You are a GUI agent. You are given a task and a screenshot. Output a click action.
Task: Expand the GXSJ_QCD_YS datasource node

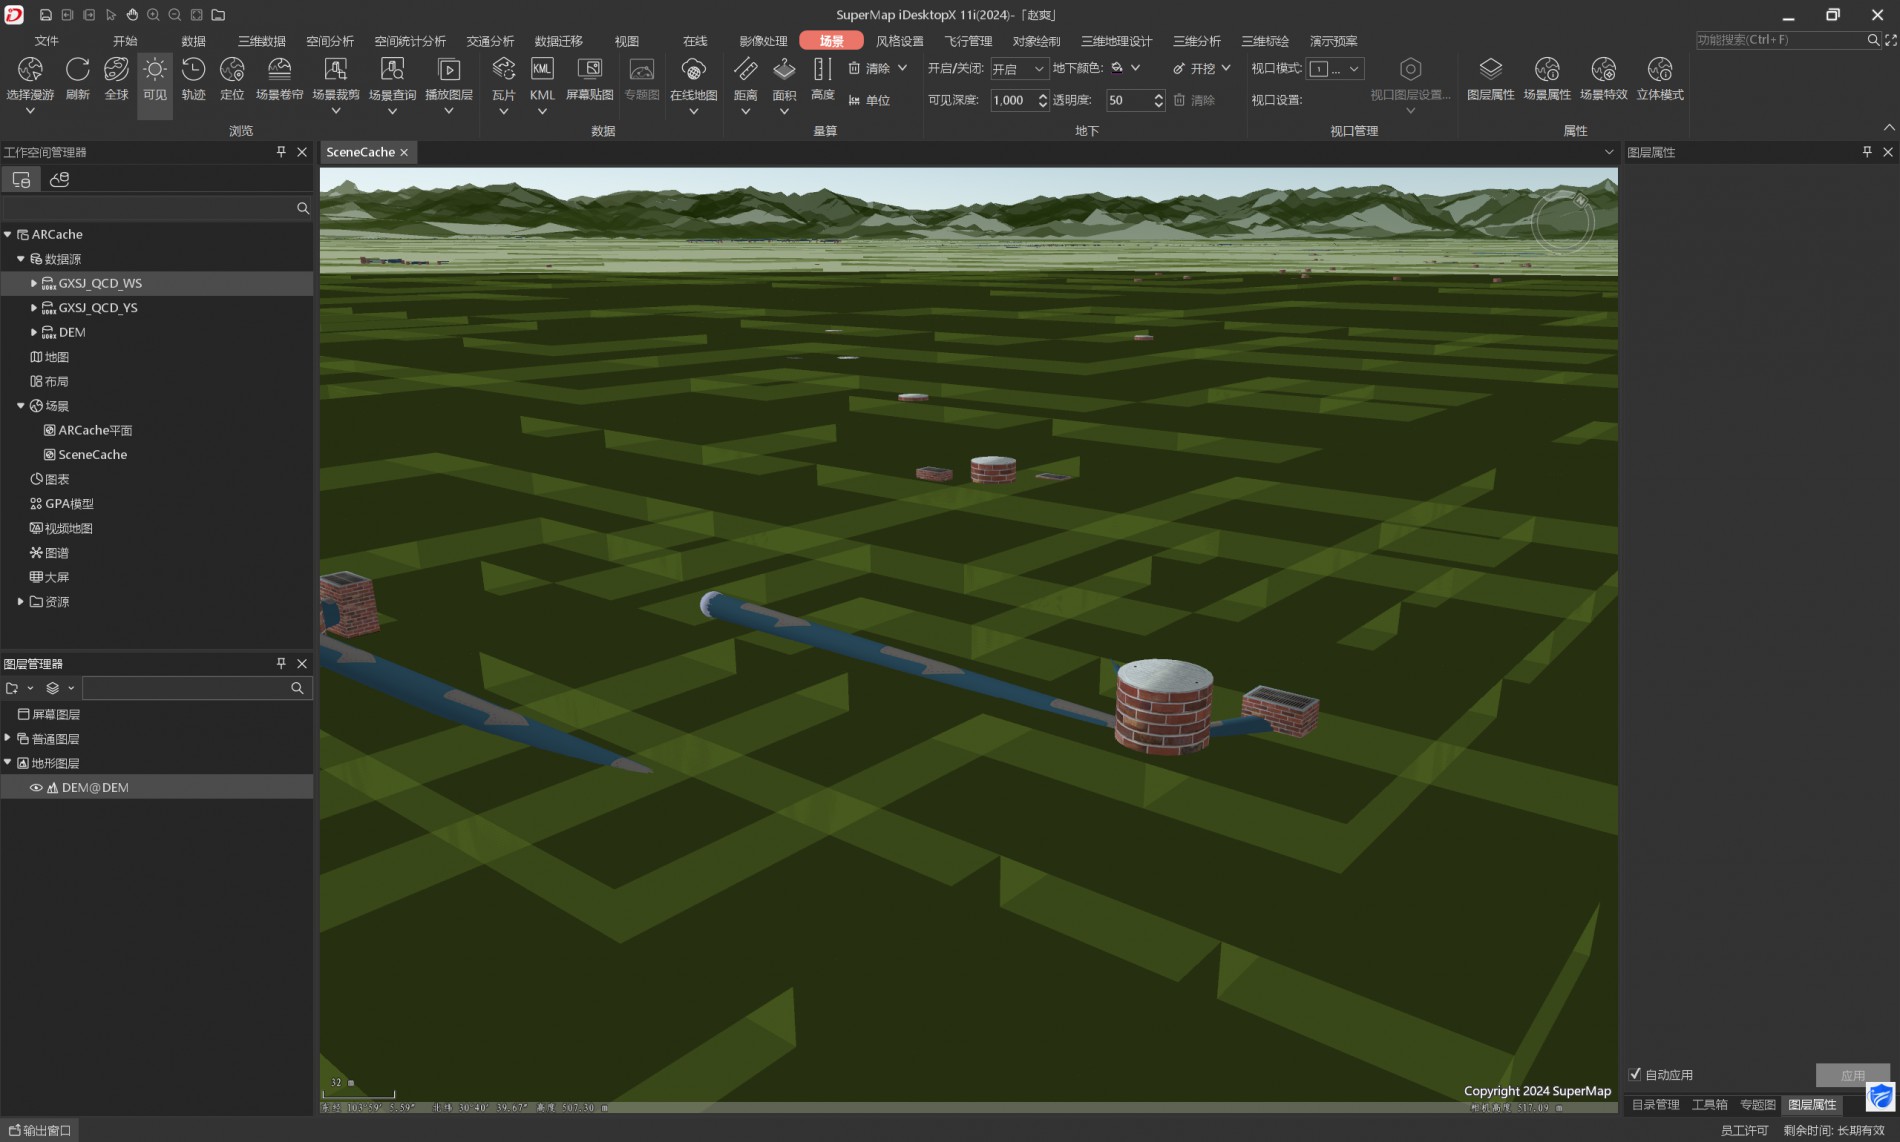[x=34, y=308]
